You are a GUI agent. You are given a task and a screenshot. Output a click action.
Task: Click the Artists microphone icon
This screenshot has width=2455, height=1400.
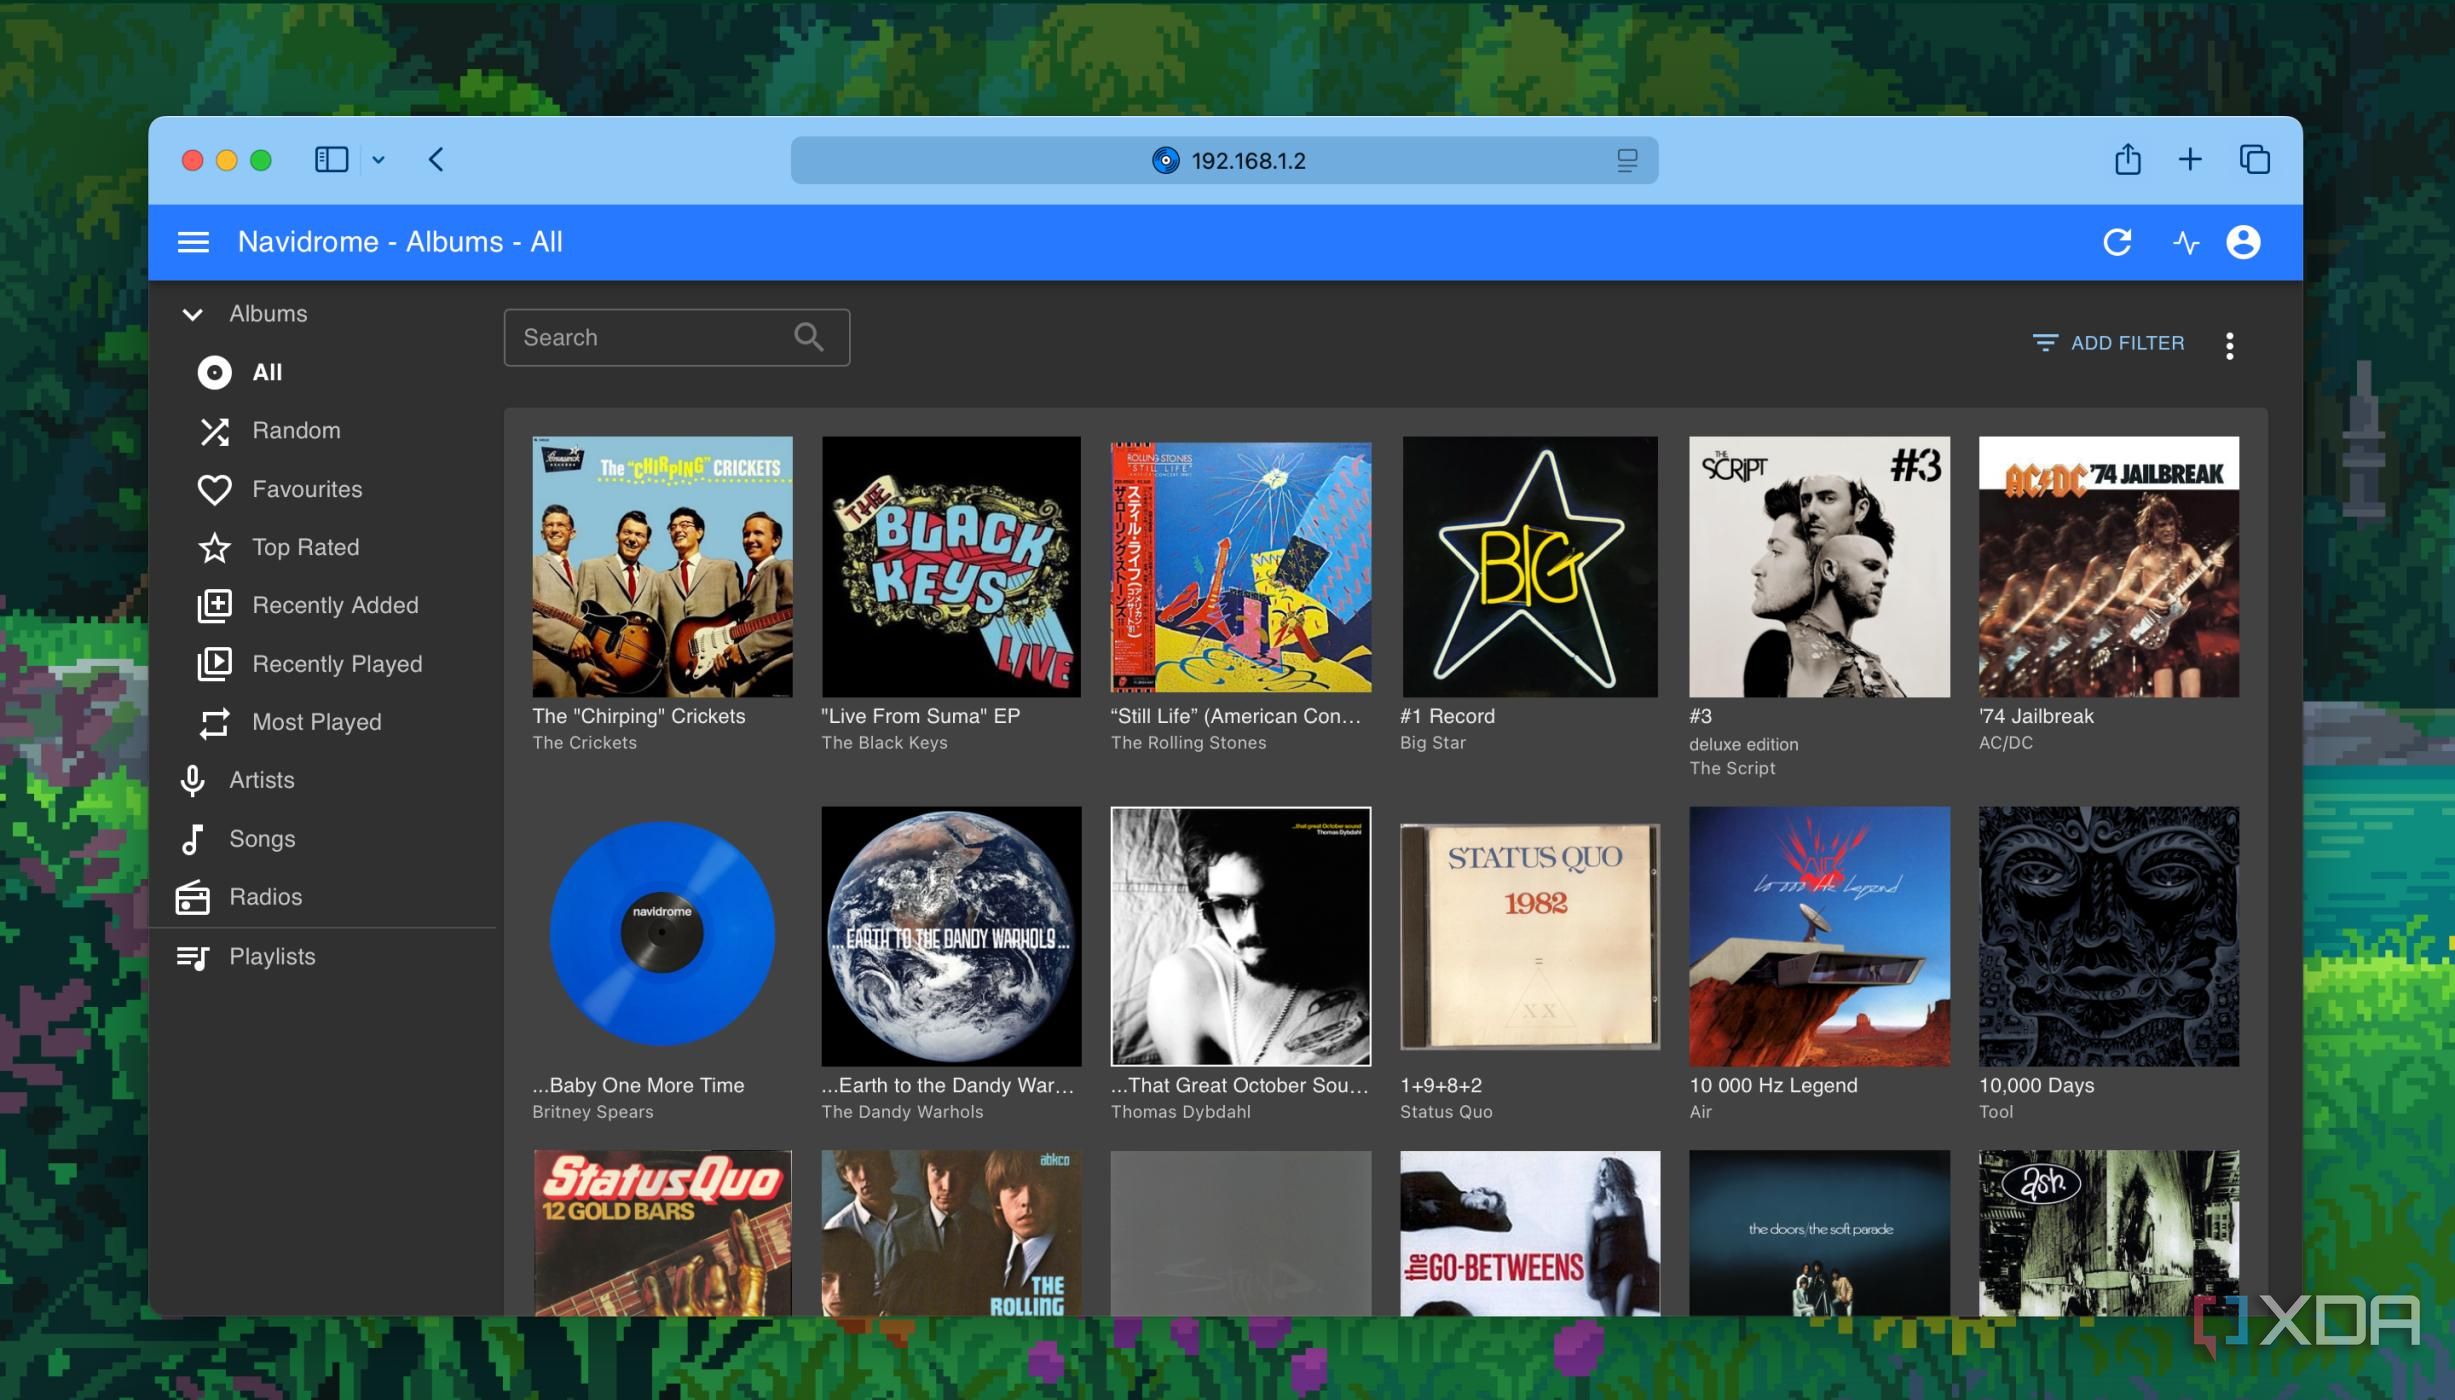coord(192,781)
